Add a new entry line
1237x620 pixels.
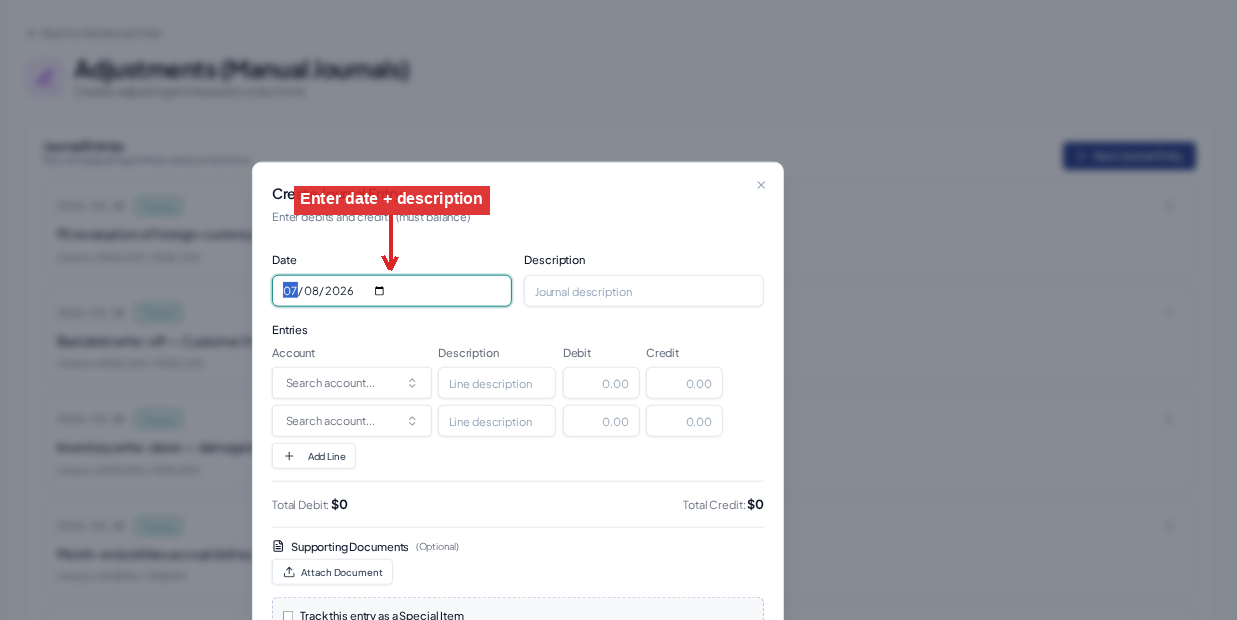pyautogui.click(x=314, y=456)
